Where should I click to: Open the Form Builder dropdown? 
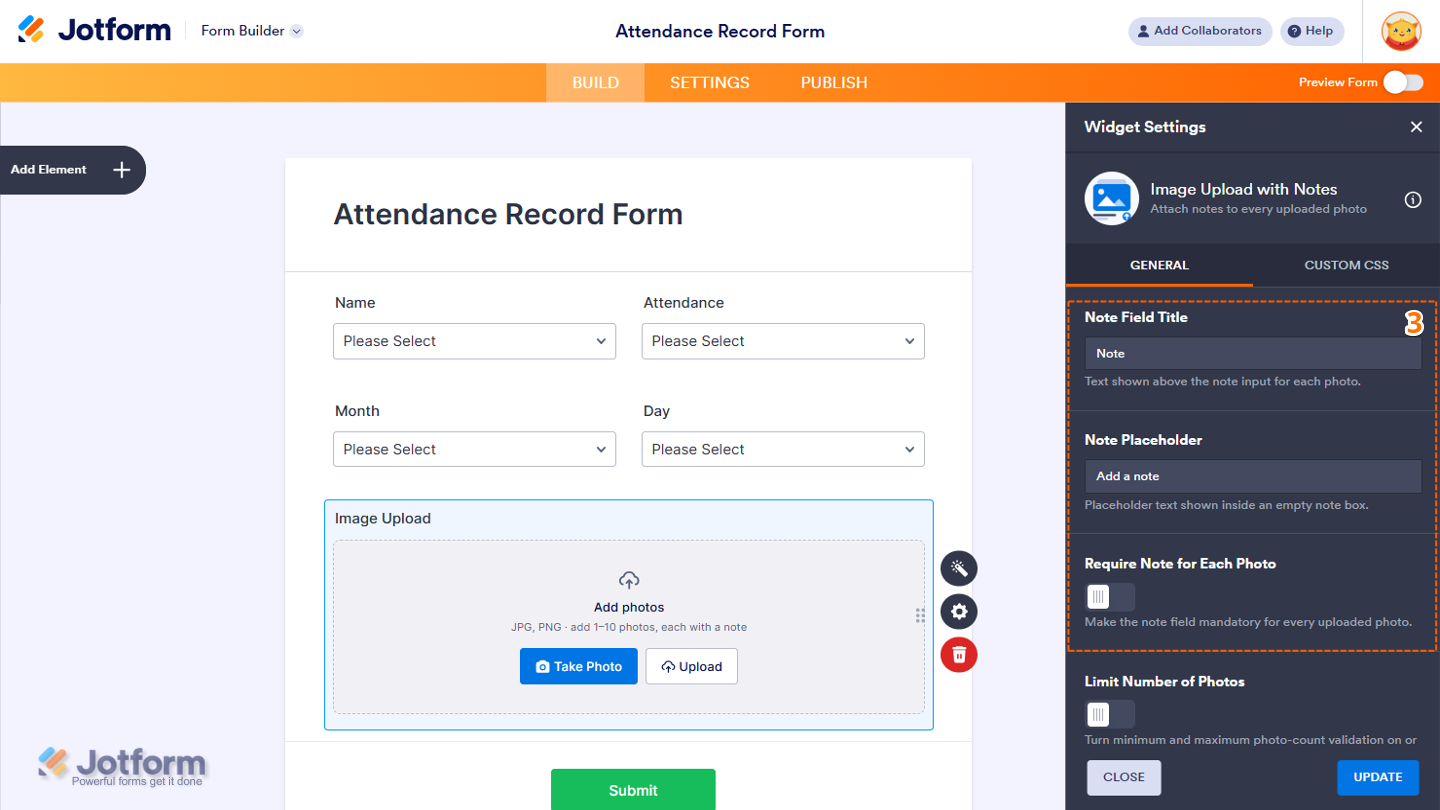251,31
